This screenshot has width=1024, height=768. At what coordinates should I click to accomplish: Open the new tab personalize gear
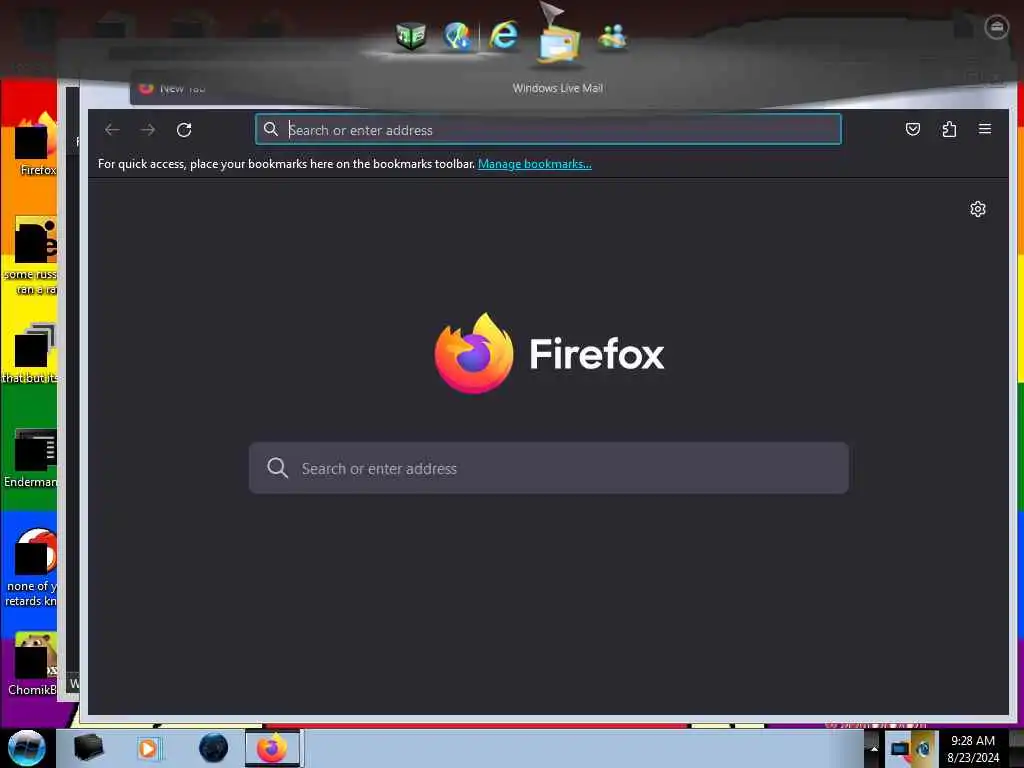pos(978,209)
